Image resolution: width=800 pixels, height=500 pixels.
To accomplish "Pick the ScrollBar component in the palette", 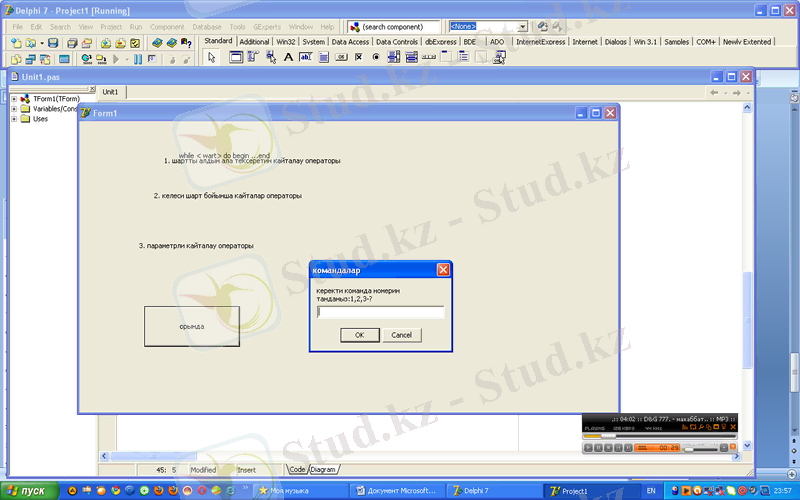I will point(429,57).
